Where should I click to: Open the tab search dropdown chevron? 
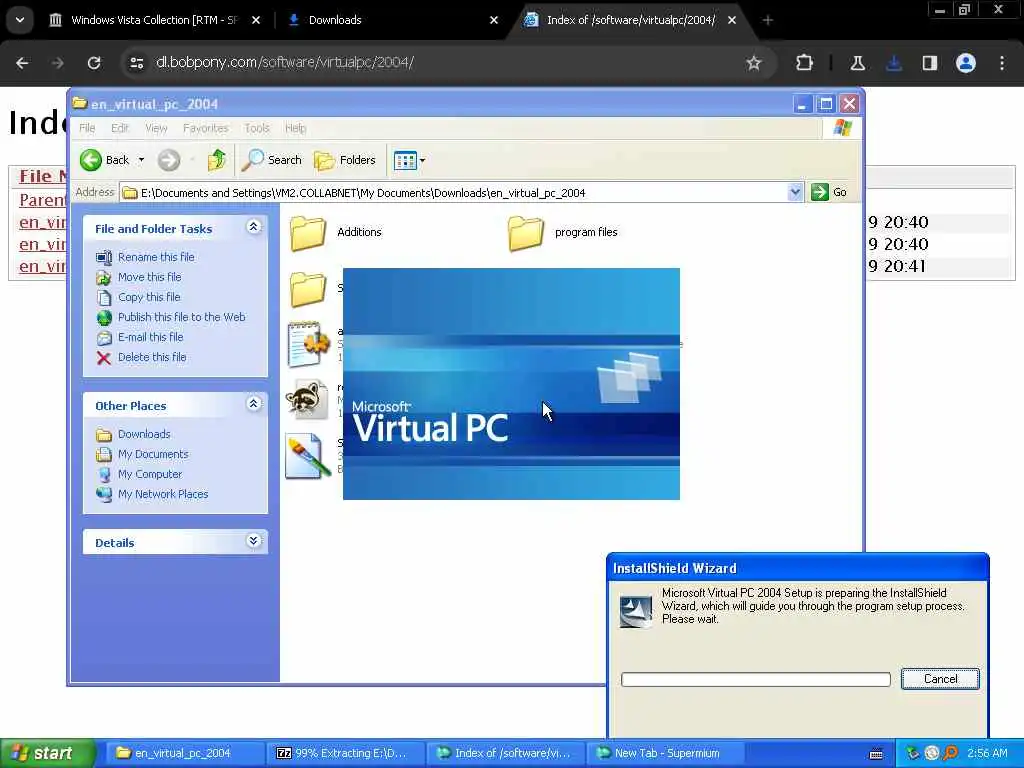(x=20, y=20)
